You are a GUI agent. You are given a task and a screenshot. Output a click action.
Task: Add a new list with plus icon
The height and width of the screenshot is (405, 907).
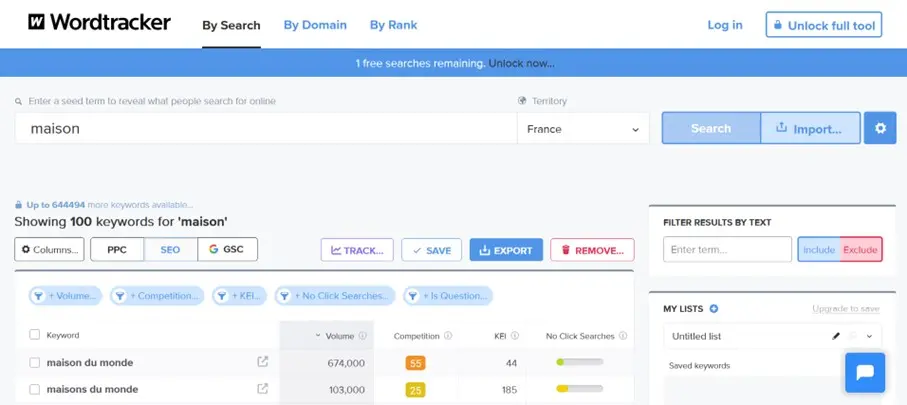[714, 309]
